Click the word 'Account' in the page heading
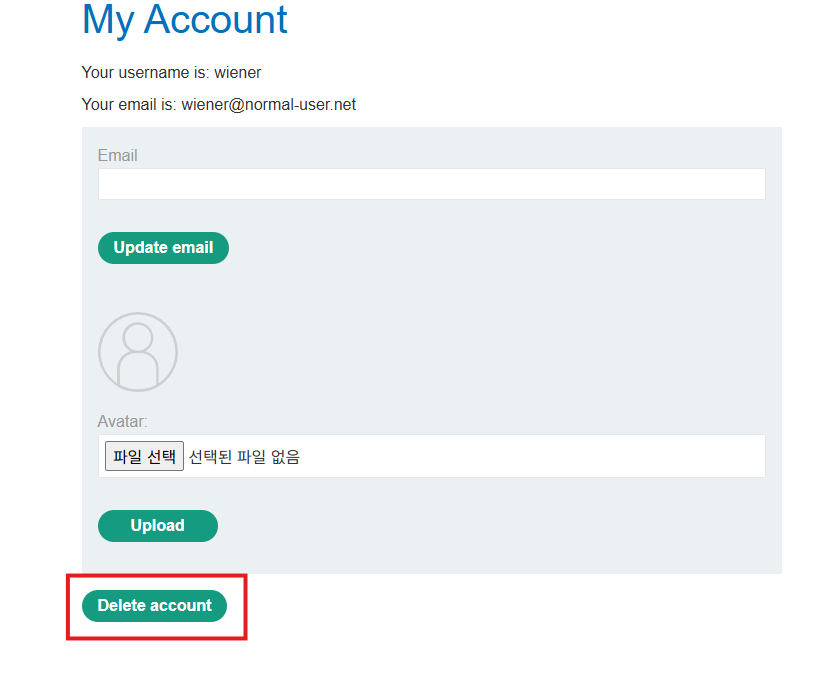Screen dimensions: 827x674 point(215,20)
